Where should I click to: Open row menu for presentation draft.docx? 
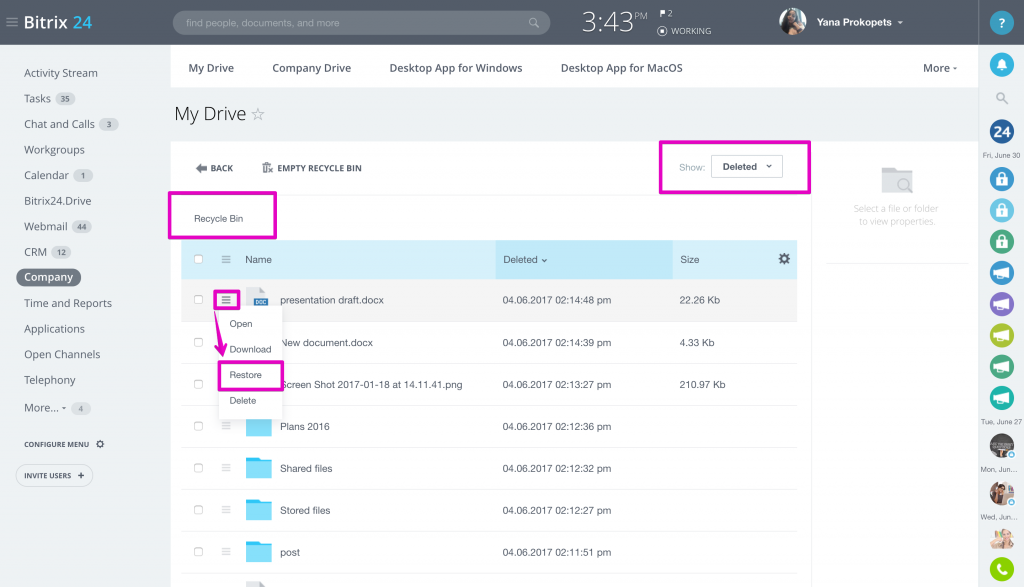(226, 300)
